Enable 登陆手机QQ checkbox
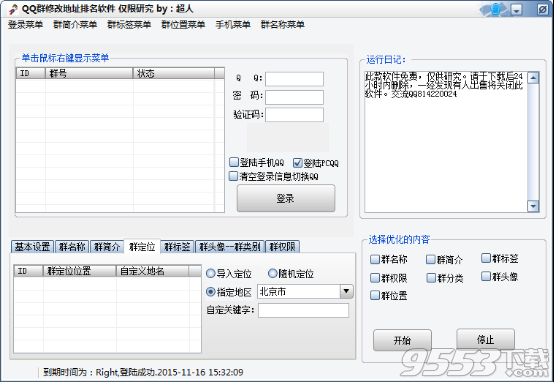The height and width of the screenshot is (382, 554). (234, 162)
